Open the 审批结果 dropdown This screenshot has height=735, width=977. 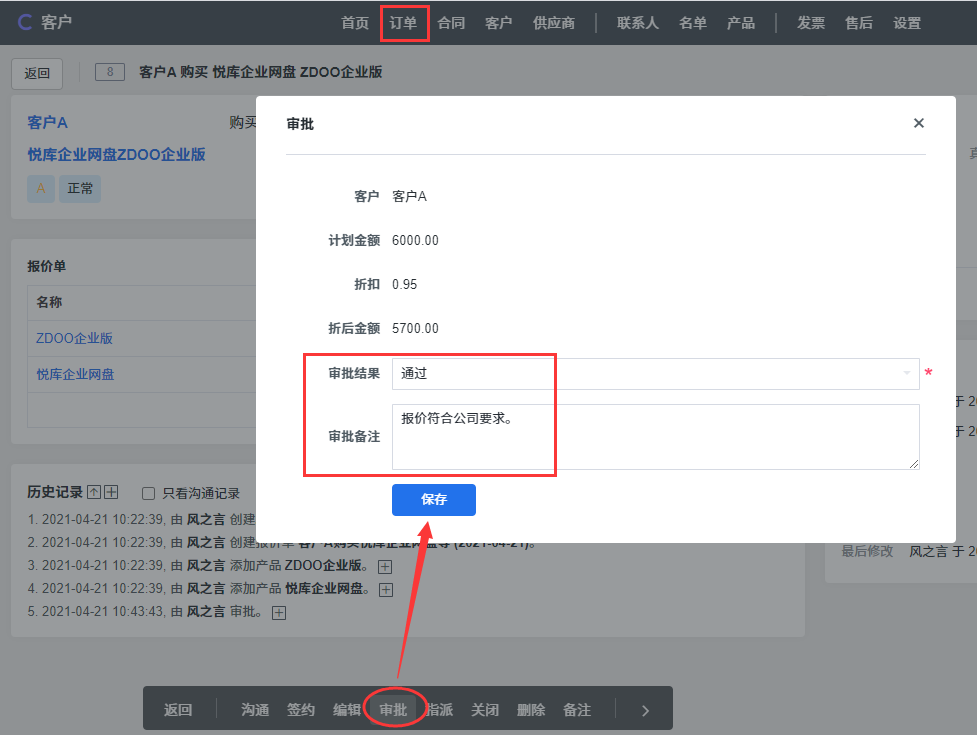click(655, 374)
